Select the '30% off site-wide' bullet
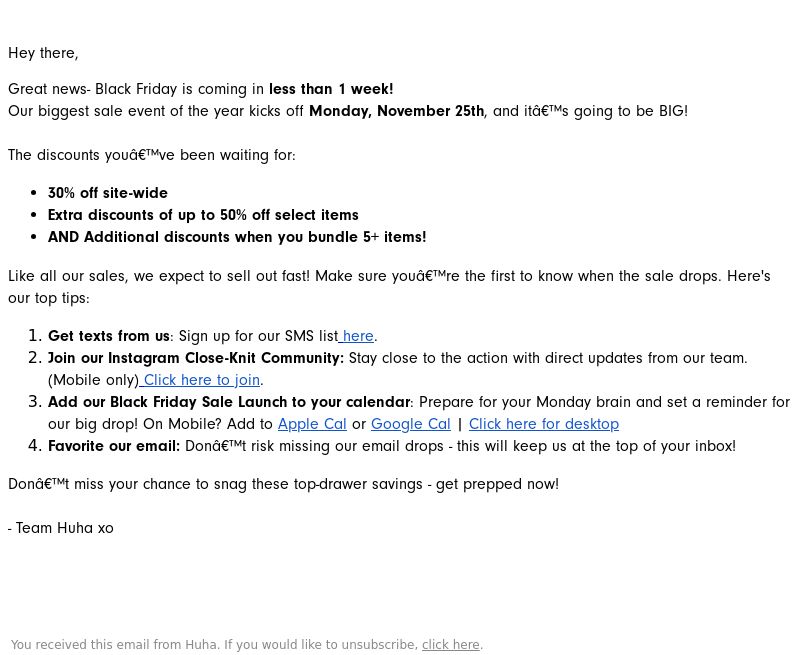Viewport: 800px width, 655px height. click(108, 193)
